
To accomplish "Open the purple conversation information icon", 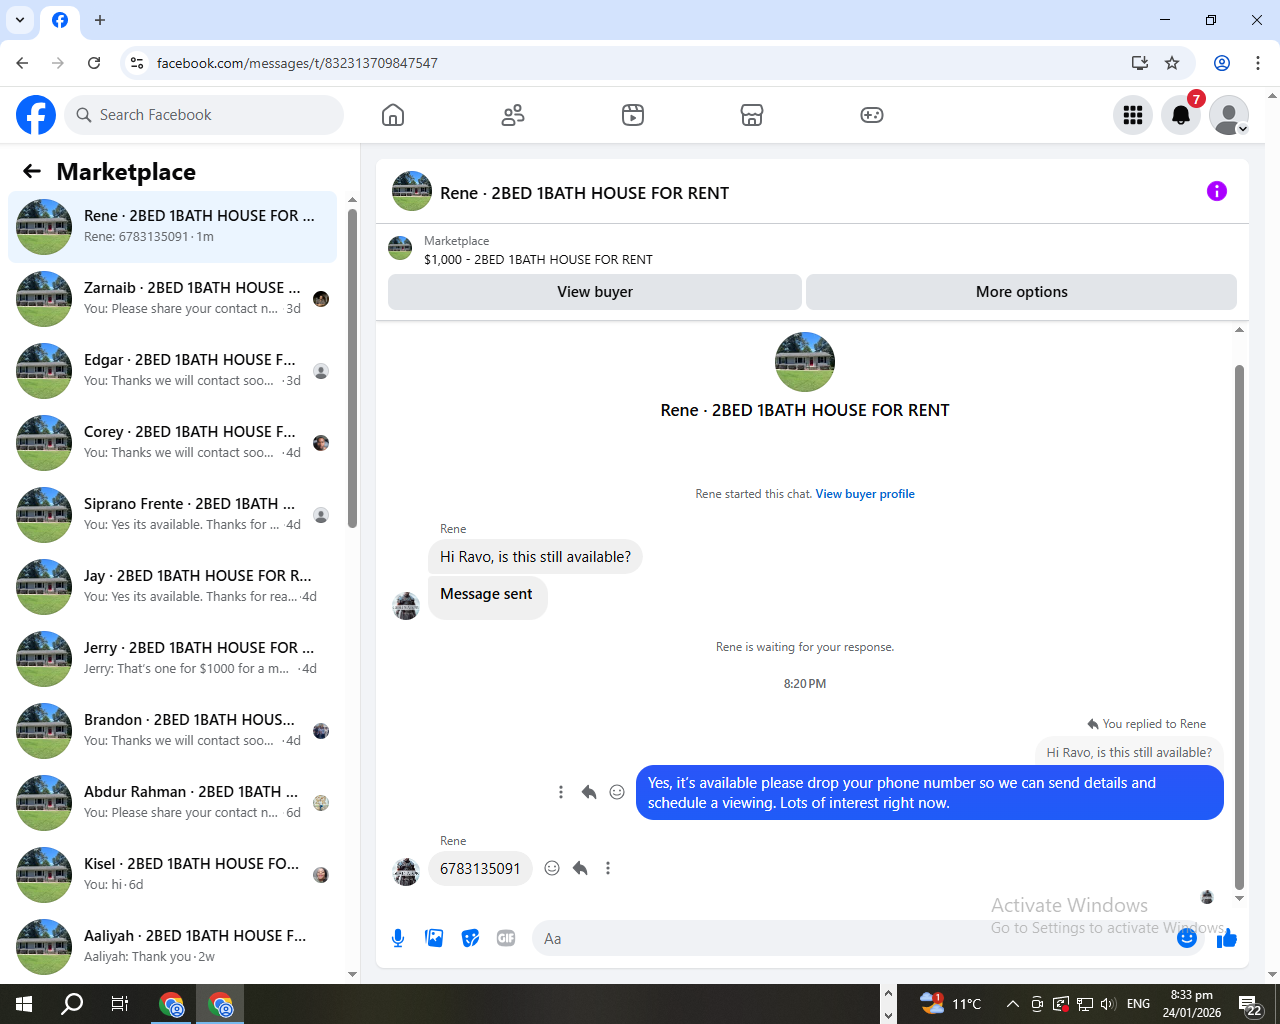I will (x=1217, y=191).
